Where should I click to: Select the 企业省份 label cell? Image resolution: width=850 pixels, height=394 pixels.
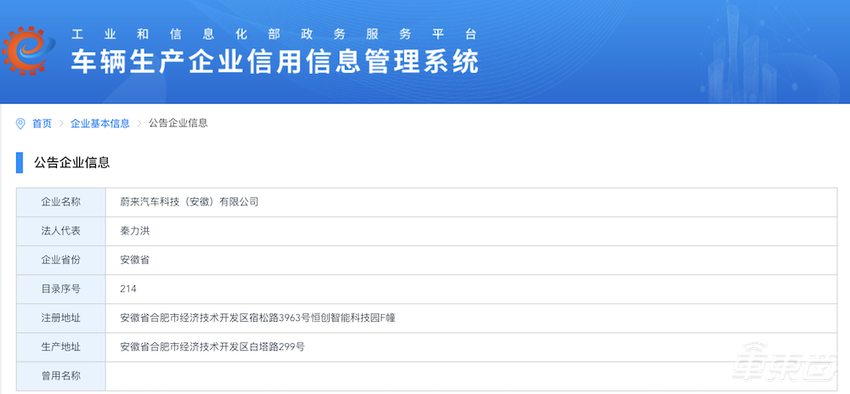(x=61, y=260)
